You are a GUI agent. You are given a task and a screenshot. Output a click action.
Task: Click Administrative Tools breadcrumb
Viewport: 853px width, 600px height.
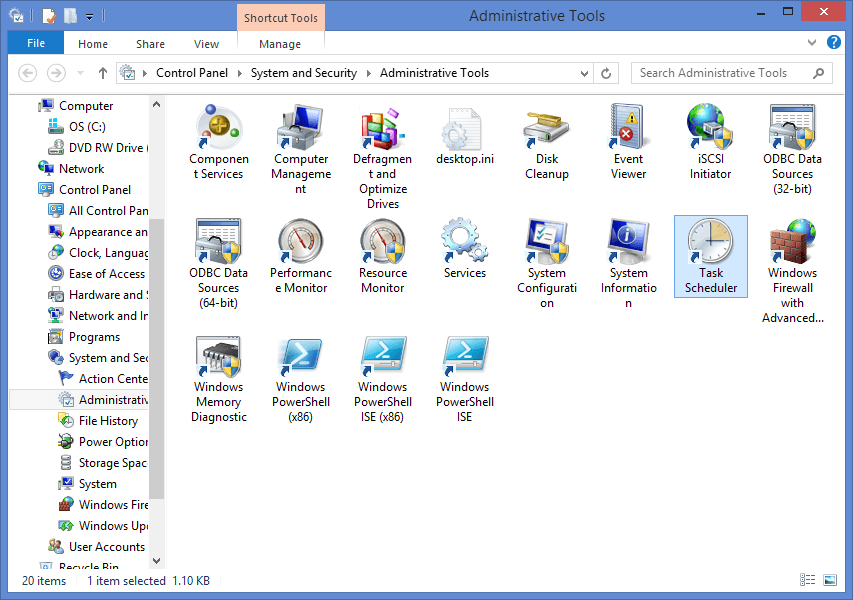434,73
